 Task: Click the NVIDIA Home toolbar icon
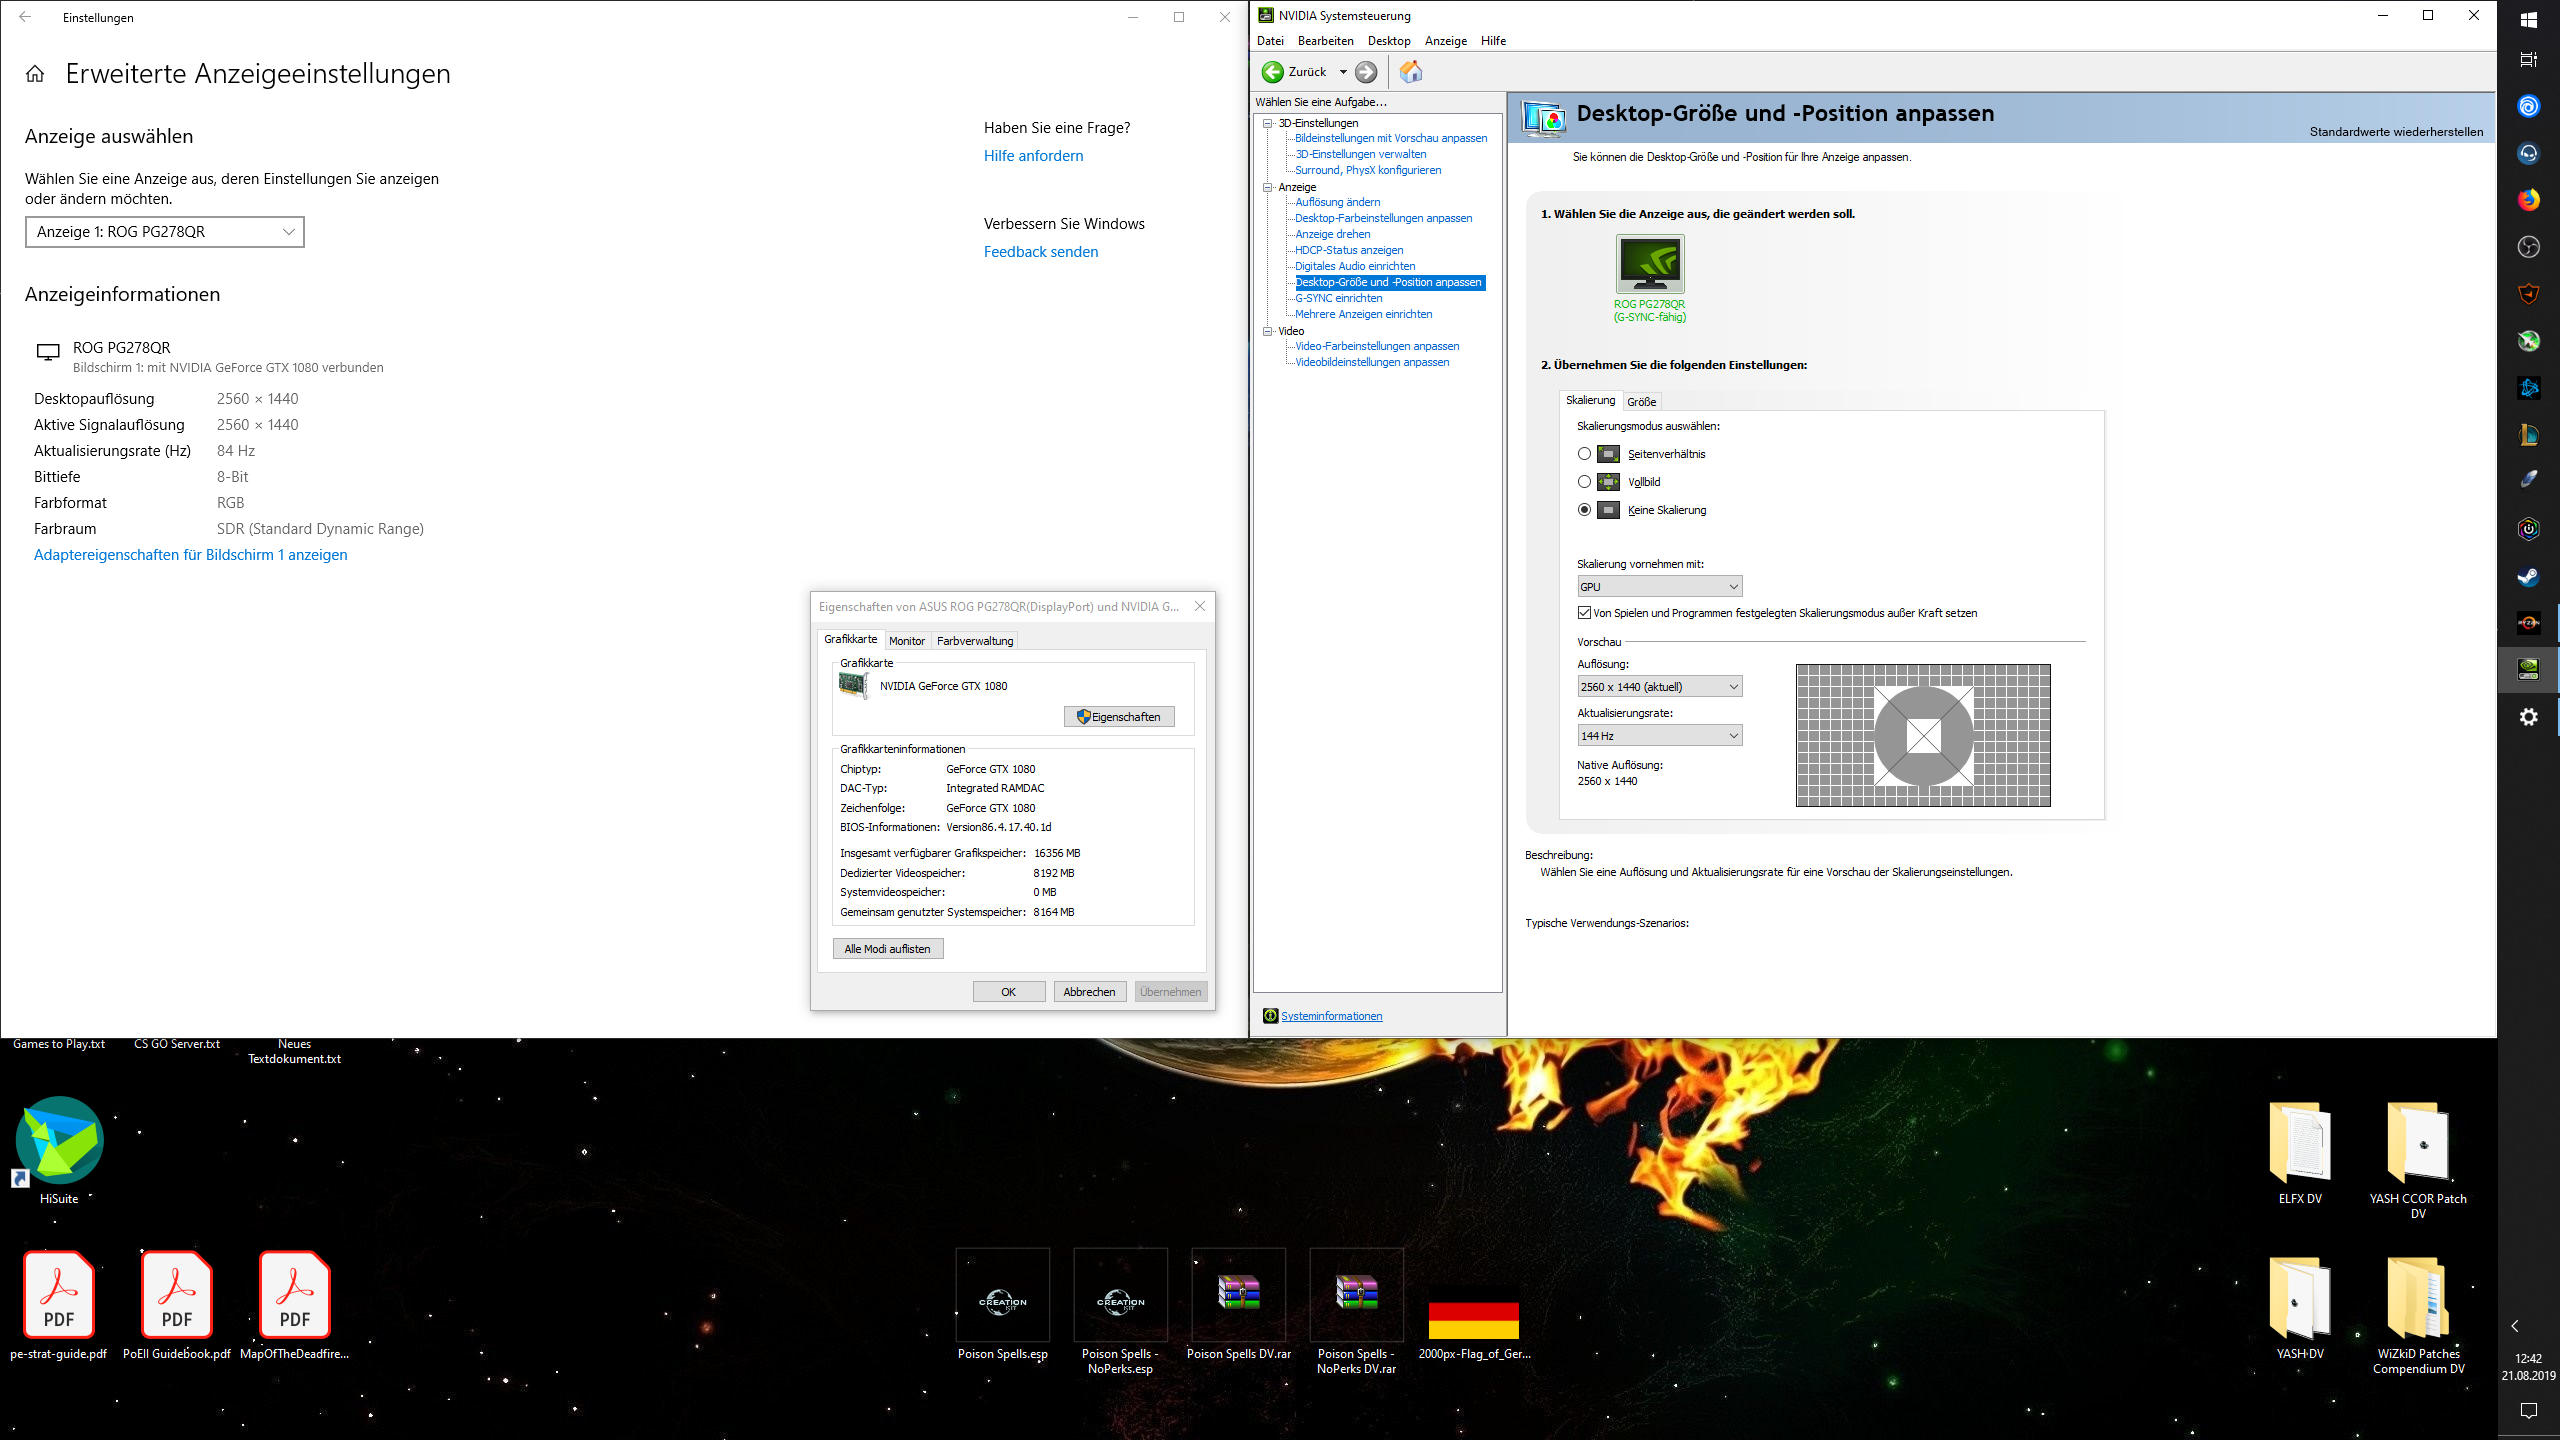coord(1410,72)
